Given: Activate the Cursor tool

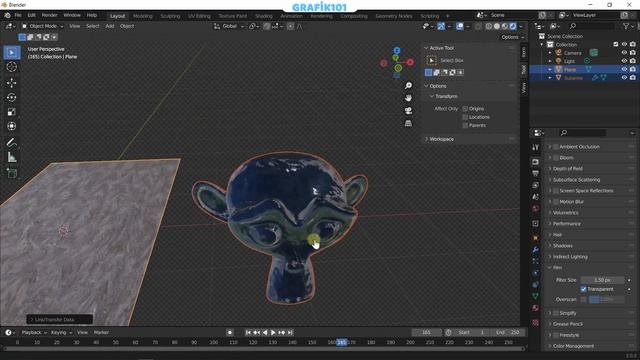Looking at the screenshot, I should pyautogui.click(x=11, y=67).
